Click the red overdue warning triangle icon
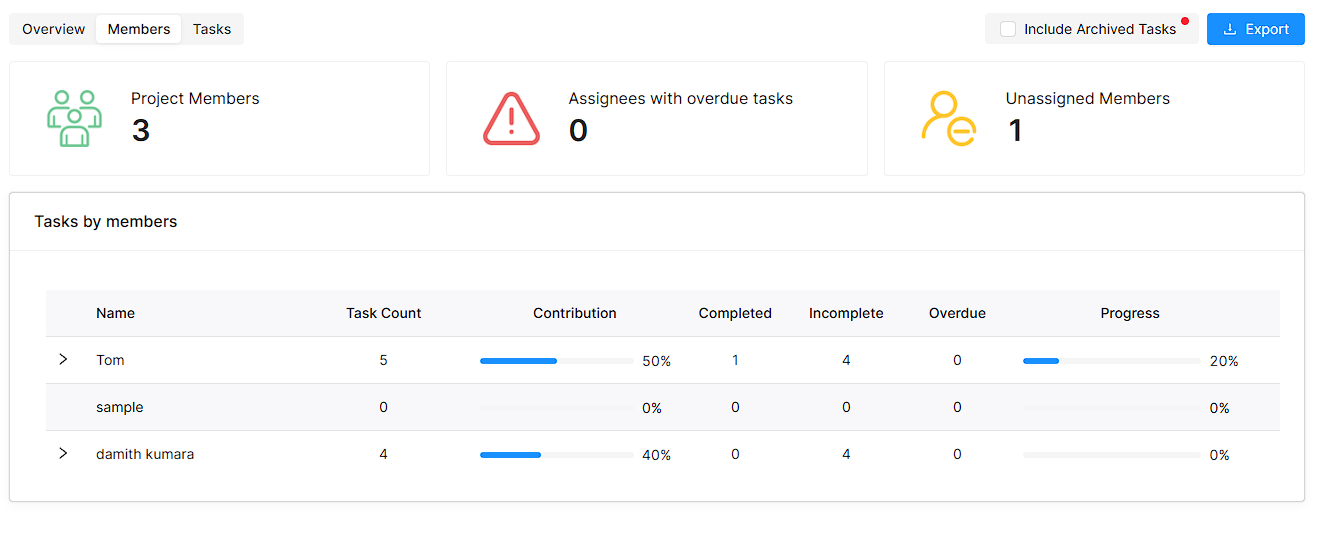Image resolution: width=1341 pixels, height=548 pixels. click(x=511, y=119)
